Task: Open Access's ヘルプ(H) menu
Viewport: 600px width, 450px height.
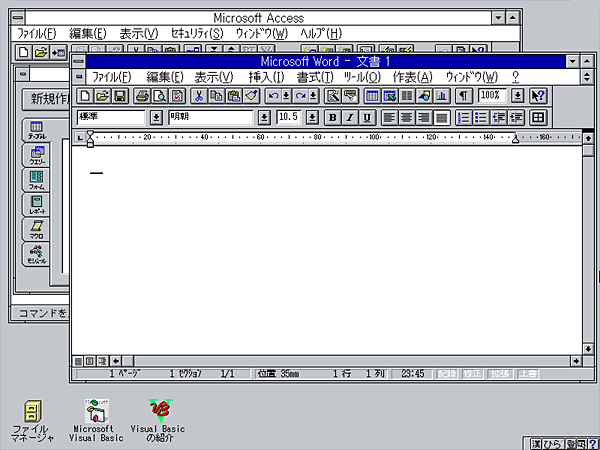Action: pos(321,34)
